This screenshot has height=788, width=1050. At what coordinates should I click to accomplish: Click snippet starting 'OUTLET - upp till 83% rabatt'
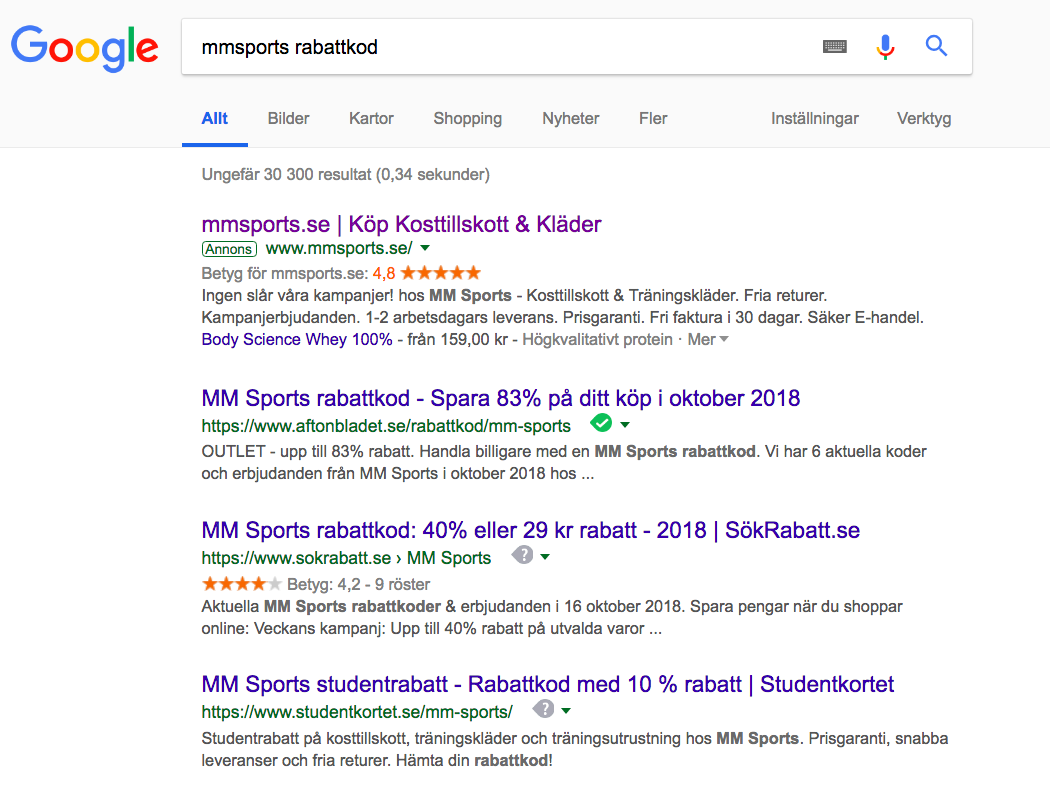pyautogui.click(x=564, y=463)
